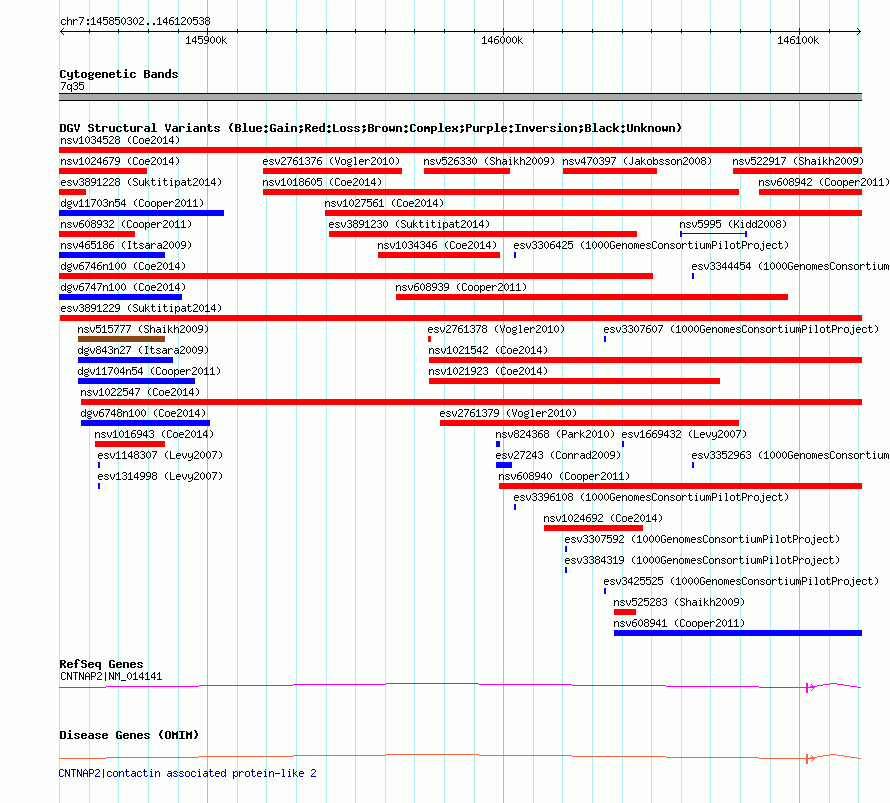Select nsv608940 (Cooper2011) label

564,476
